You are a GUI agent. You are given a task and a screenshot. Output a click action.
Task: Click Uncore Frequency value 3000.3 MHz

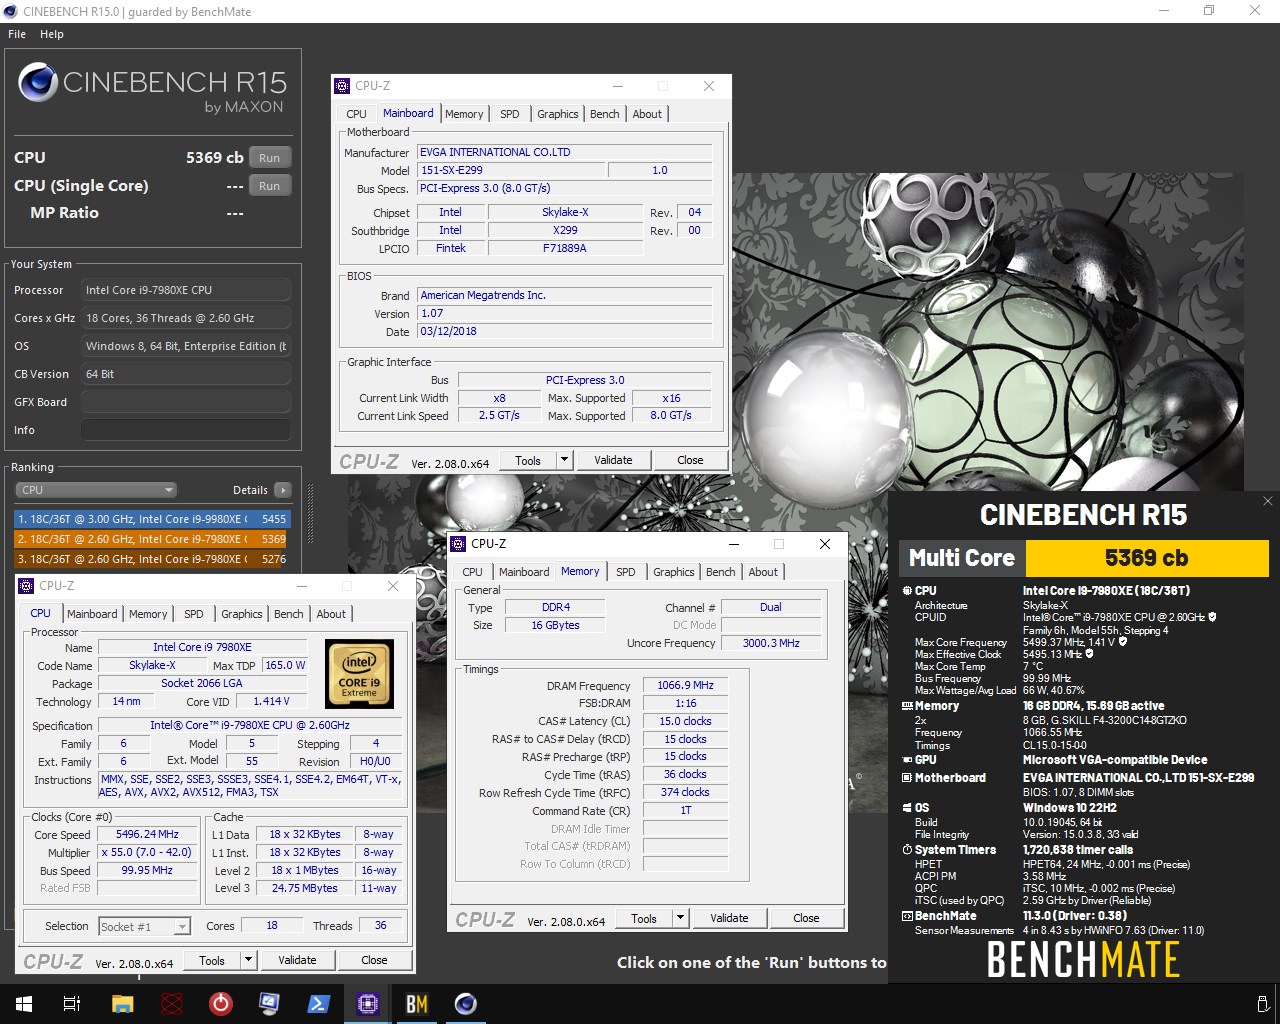coord(771,644)
